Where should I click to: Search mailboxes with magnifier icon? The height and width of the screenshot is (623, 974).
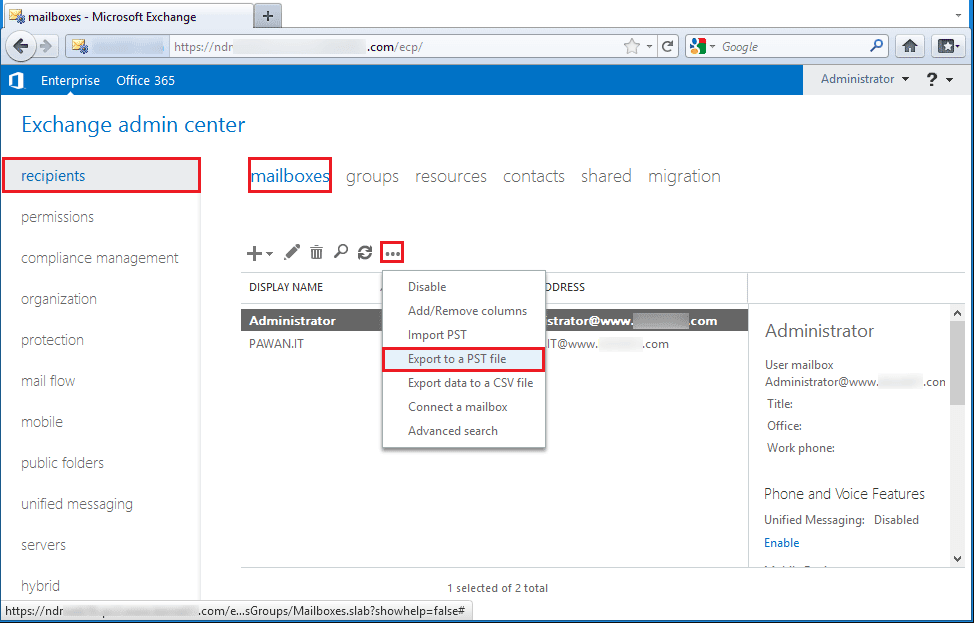pyautogui.click(x=340, y=252)
